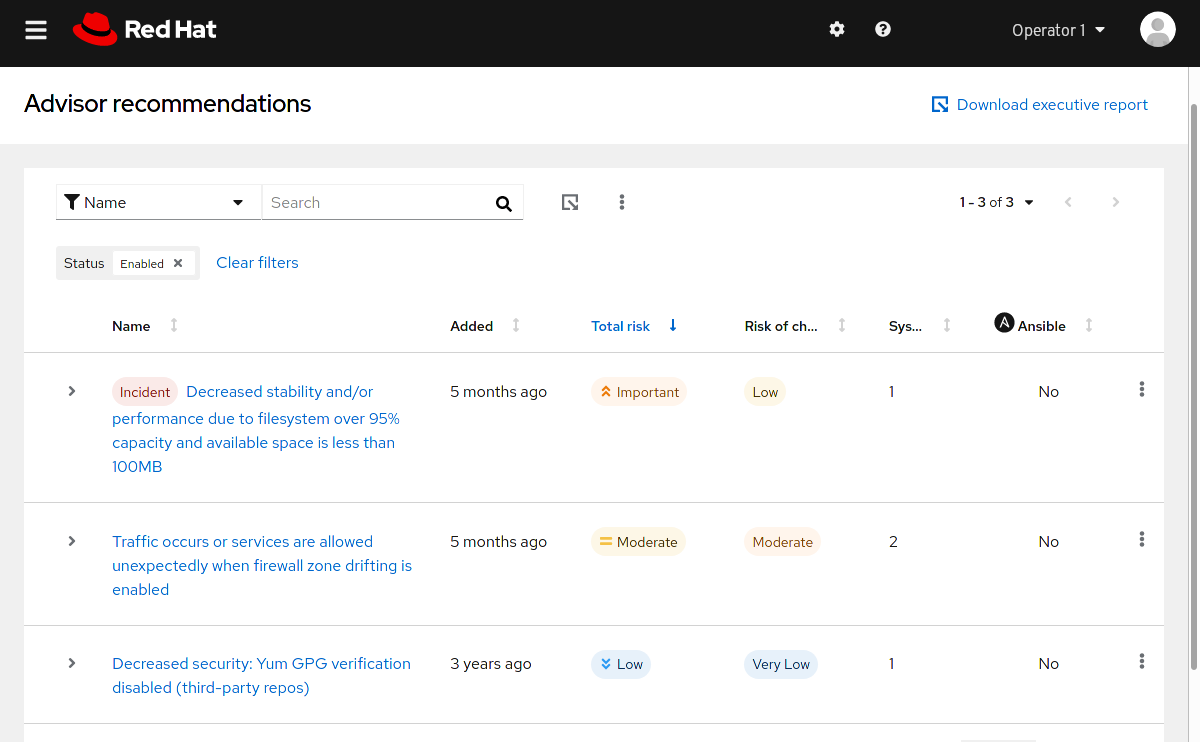Open kebab menu for the firewall zone row
Viewport: 1200px width, 742px height.
click(x=1141, y=540)
